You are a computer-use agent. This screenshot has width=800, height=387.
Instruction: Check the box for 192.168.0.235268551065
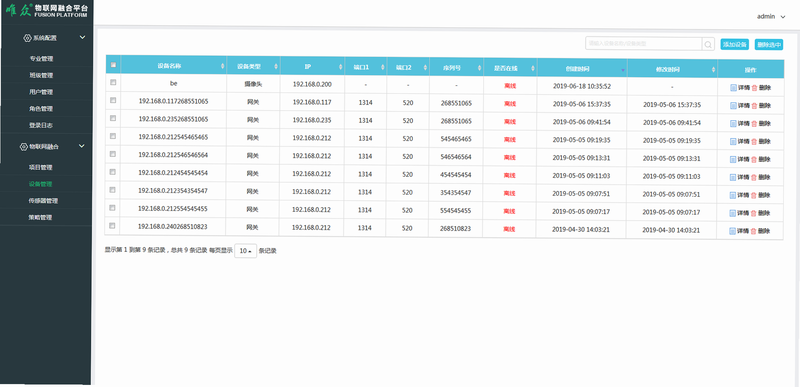(x=113, y=118)
